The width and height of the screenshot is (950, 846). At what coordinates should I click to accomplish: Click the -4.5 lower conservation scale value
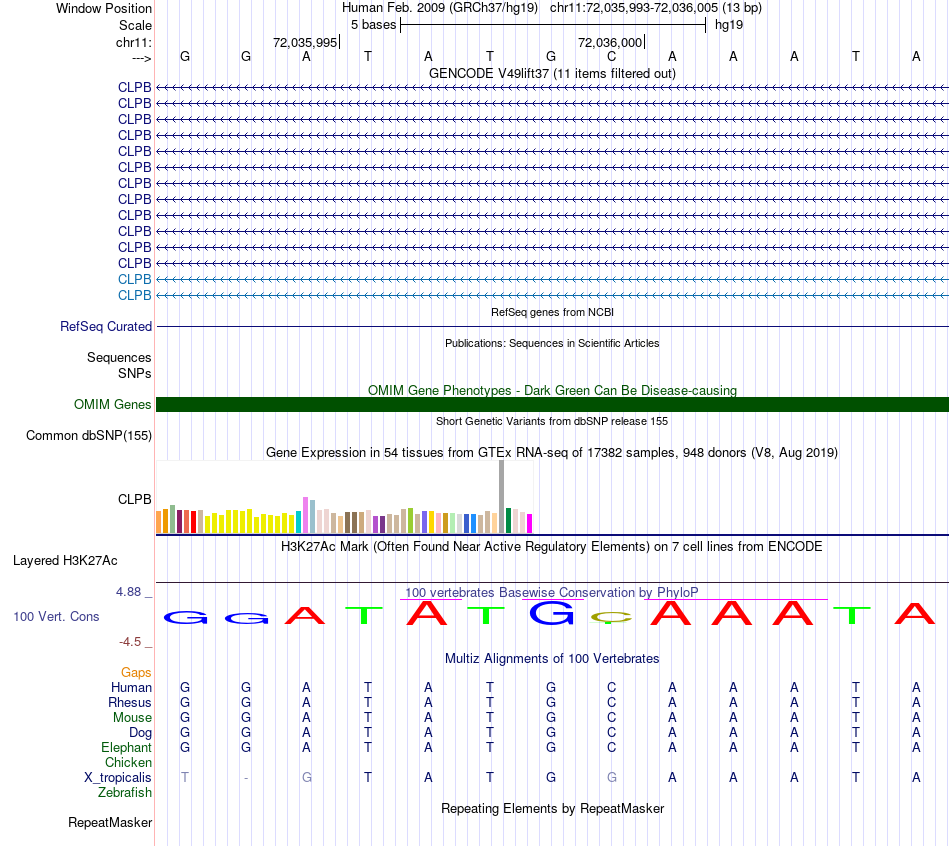[130, 642]
